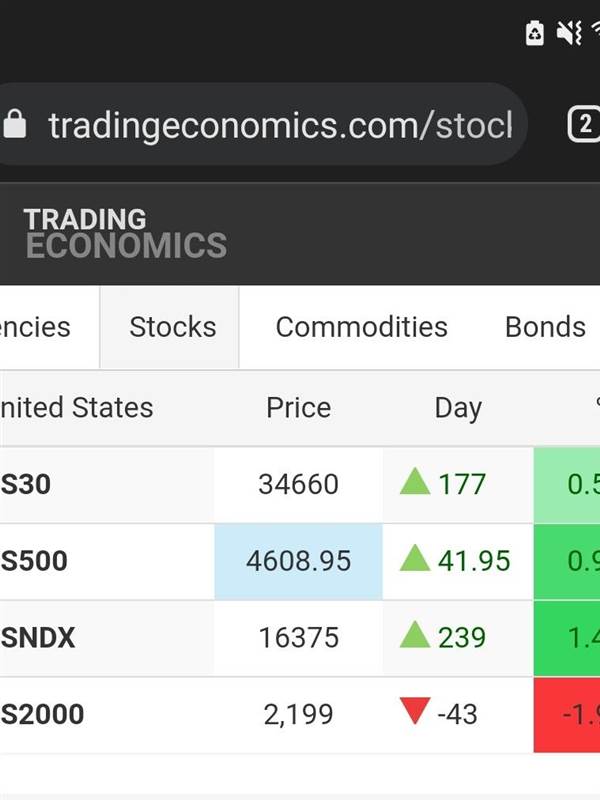The height and width of the screenshot is (800, 600).
Task: Open the US500 index link
Action: (34, 561)
